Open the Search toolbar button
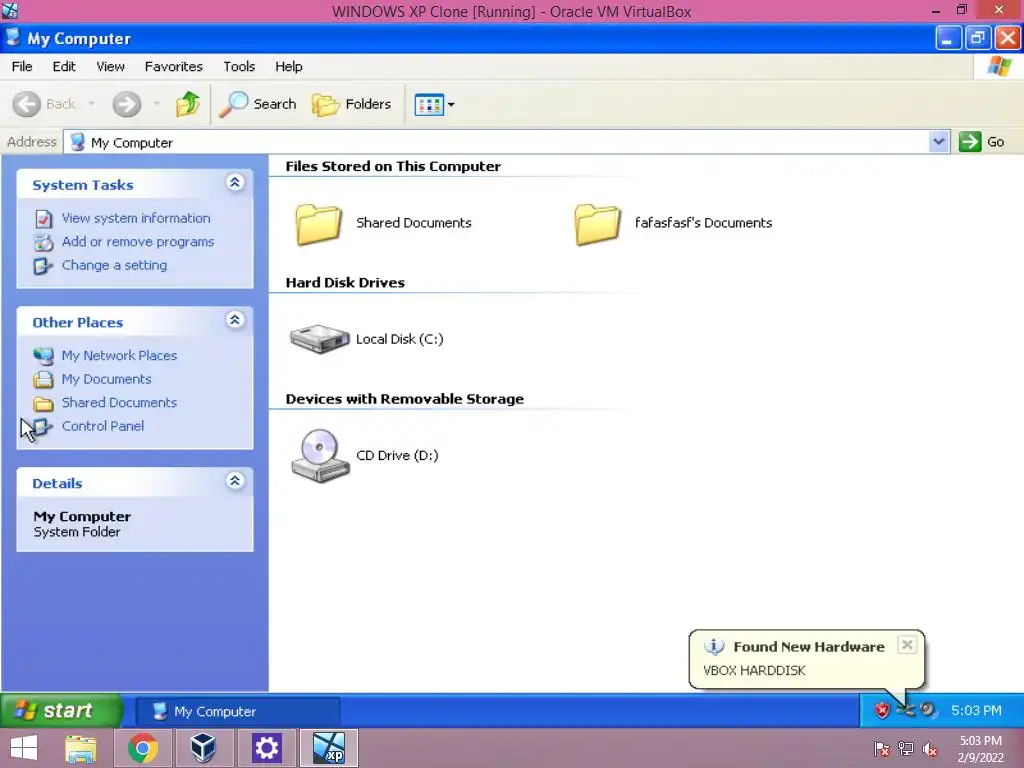The height and width of the screenshot is (768, 1024). (257, 104)
